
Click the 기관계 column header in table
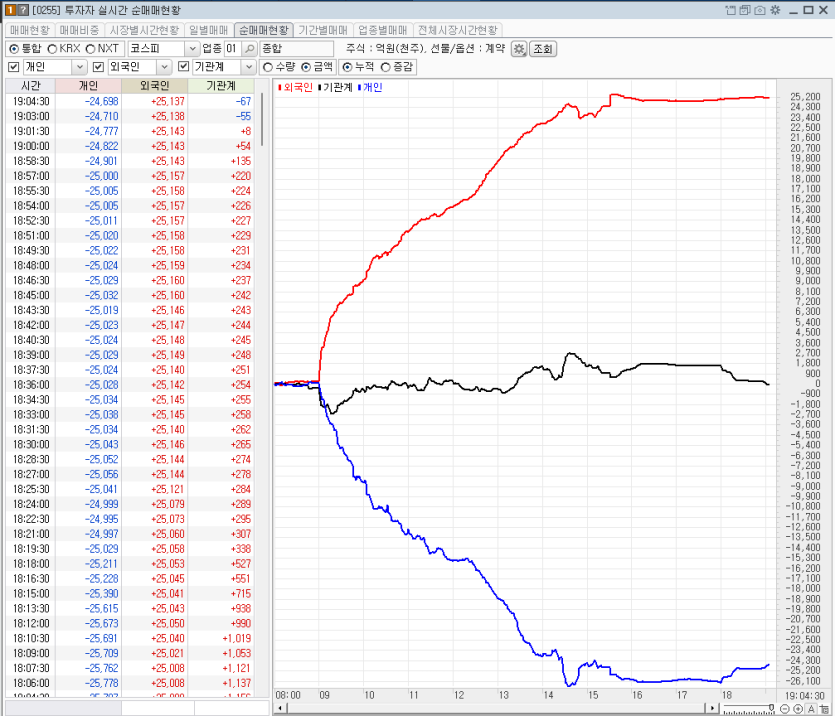pyautogui.click(x=221, y=86)
